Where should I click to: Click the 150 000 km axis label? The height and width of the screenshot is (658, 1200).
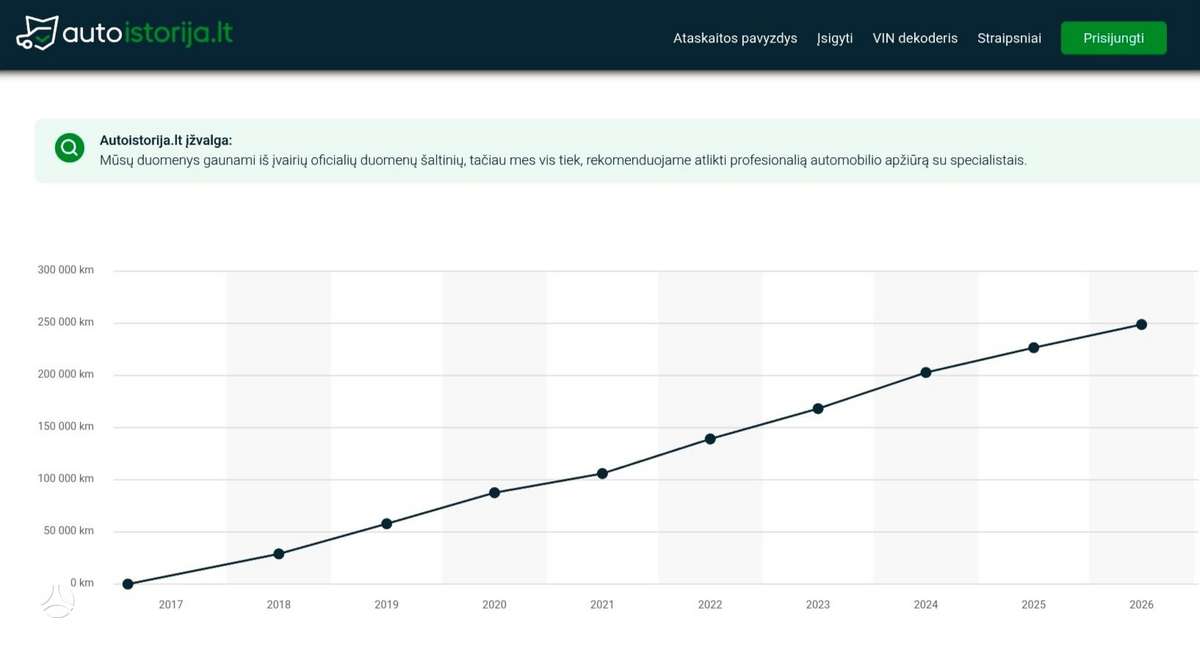(x=66, y=426)
